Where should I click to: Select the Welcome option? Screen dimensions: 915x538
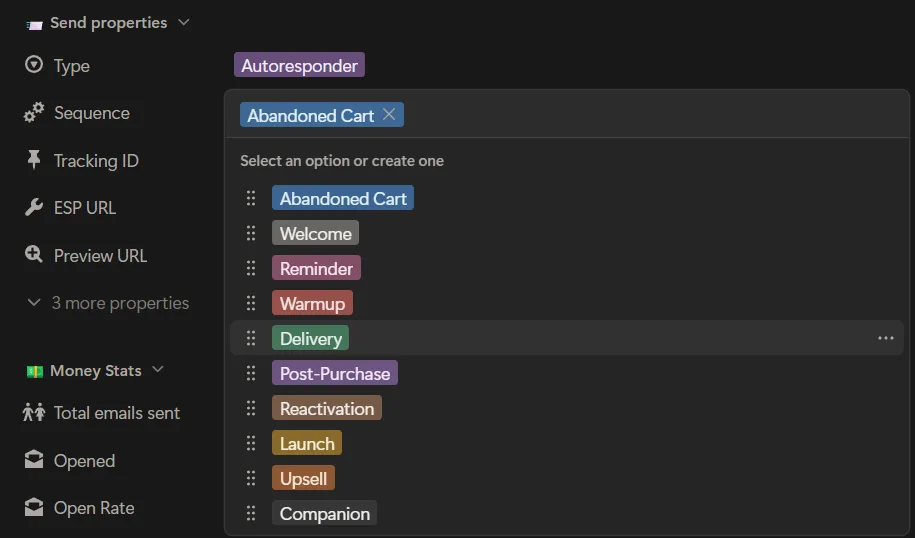[315, 234]
